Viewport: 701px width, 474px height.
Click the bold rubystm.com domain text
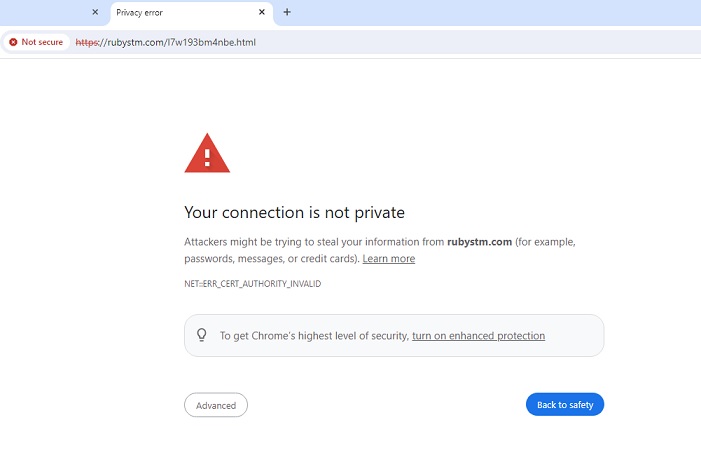pyautogui.click(x=480, y=242)
